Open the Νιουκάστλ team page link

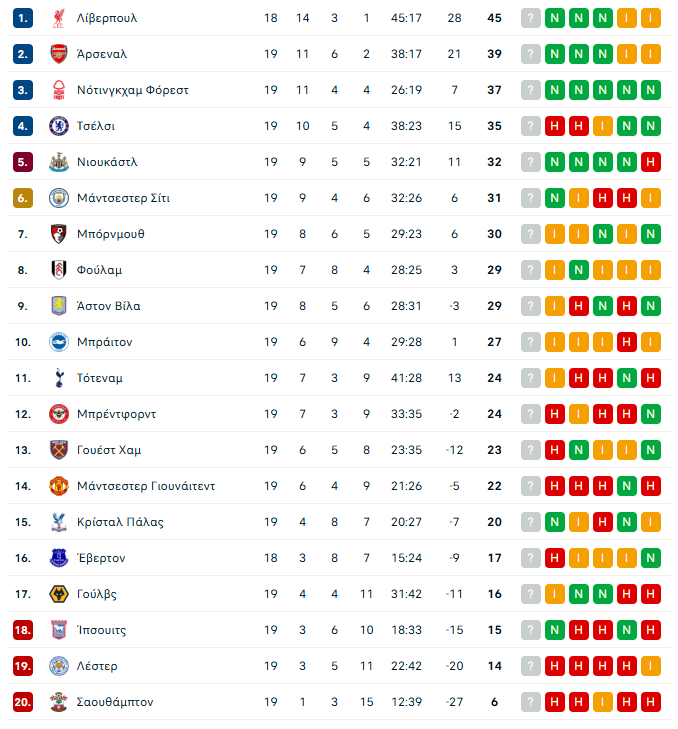point(107,162)
